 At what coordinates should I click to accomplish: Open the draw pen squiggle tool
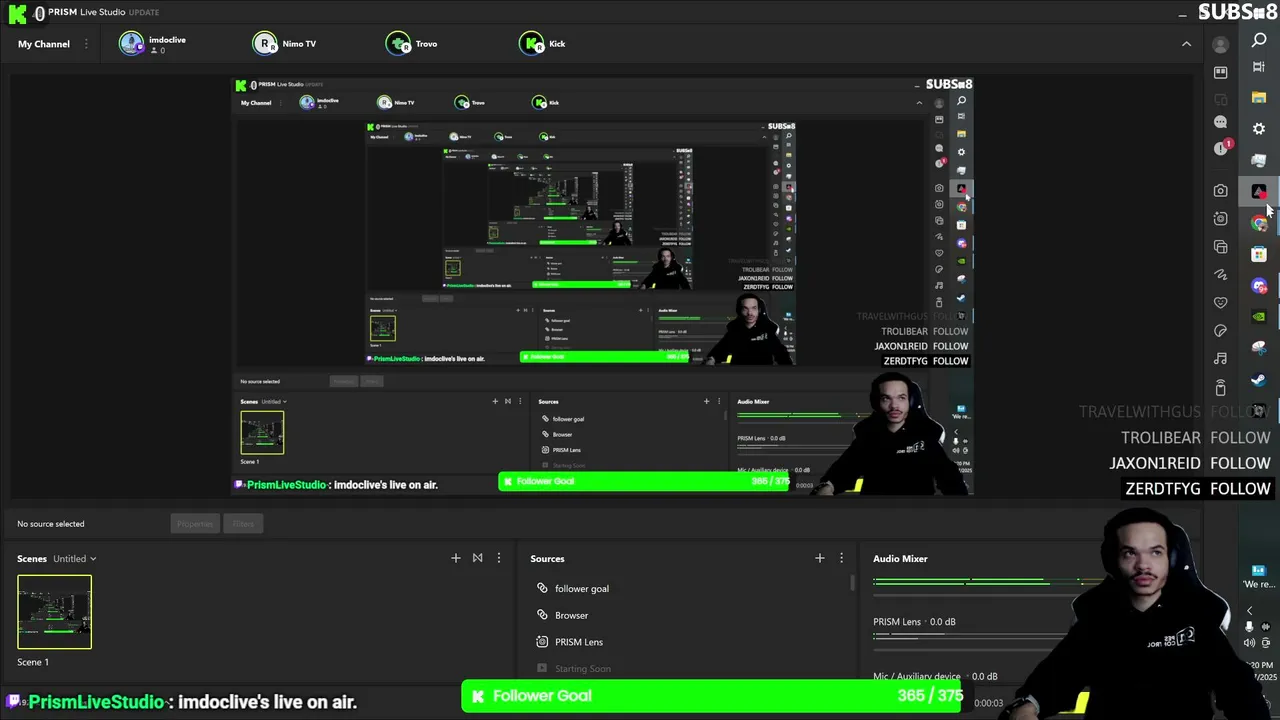pyautogui.click(x=1220, y=275)
